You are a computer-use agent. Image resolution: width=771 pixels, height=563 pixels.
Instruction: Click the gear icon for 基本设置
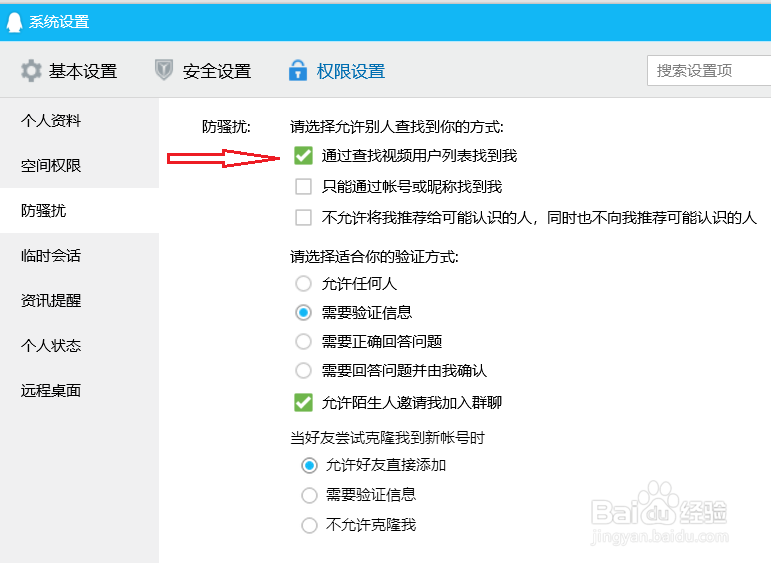point(31,71)
